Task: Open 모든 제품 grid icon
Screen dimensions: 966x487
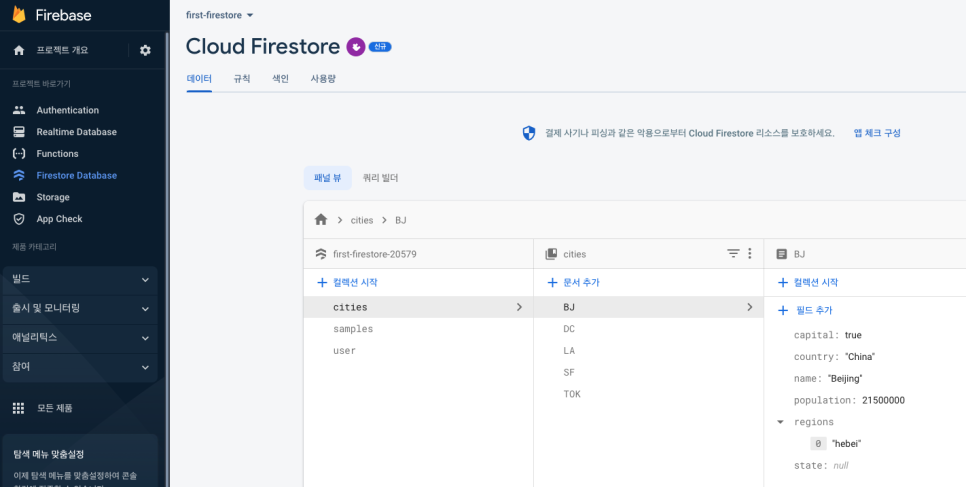Action: pyautogui.click(x=18, y=408)
